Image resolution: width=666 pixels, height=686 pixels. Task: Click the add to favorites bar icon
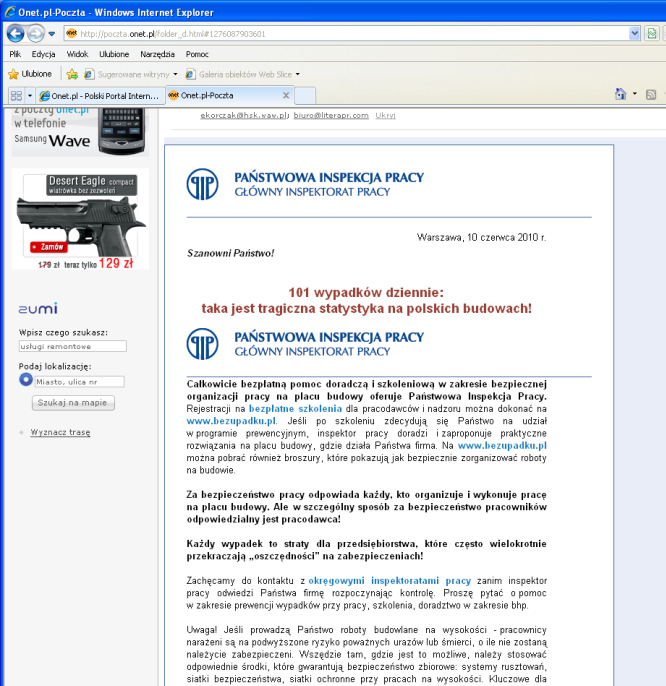[x=72, y=74]
